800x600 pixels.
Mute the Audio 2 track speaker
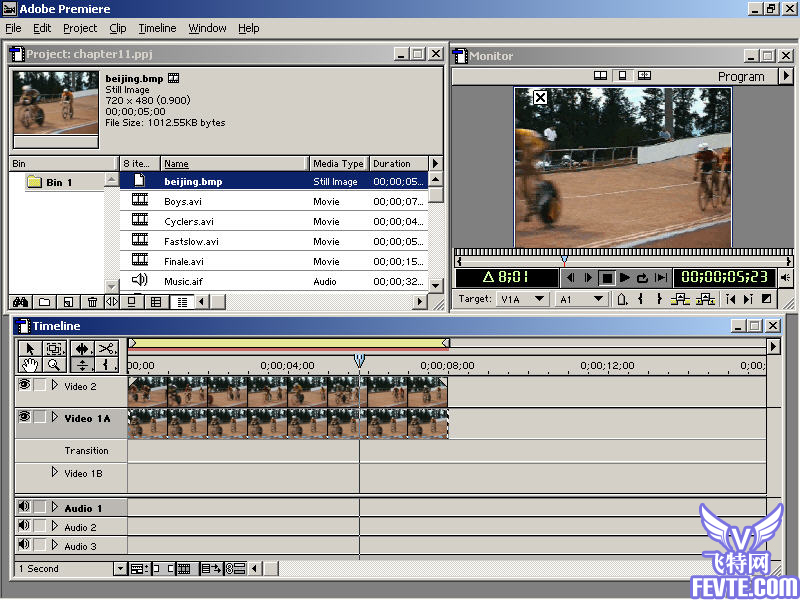coord(24,526)
